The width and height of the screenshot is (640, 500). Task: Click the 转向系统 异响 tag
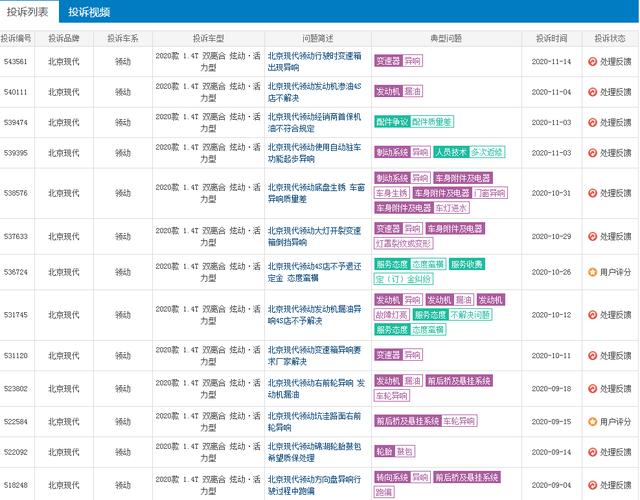coord(402,477)
